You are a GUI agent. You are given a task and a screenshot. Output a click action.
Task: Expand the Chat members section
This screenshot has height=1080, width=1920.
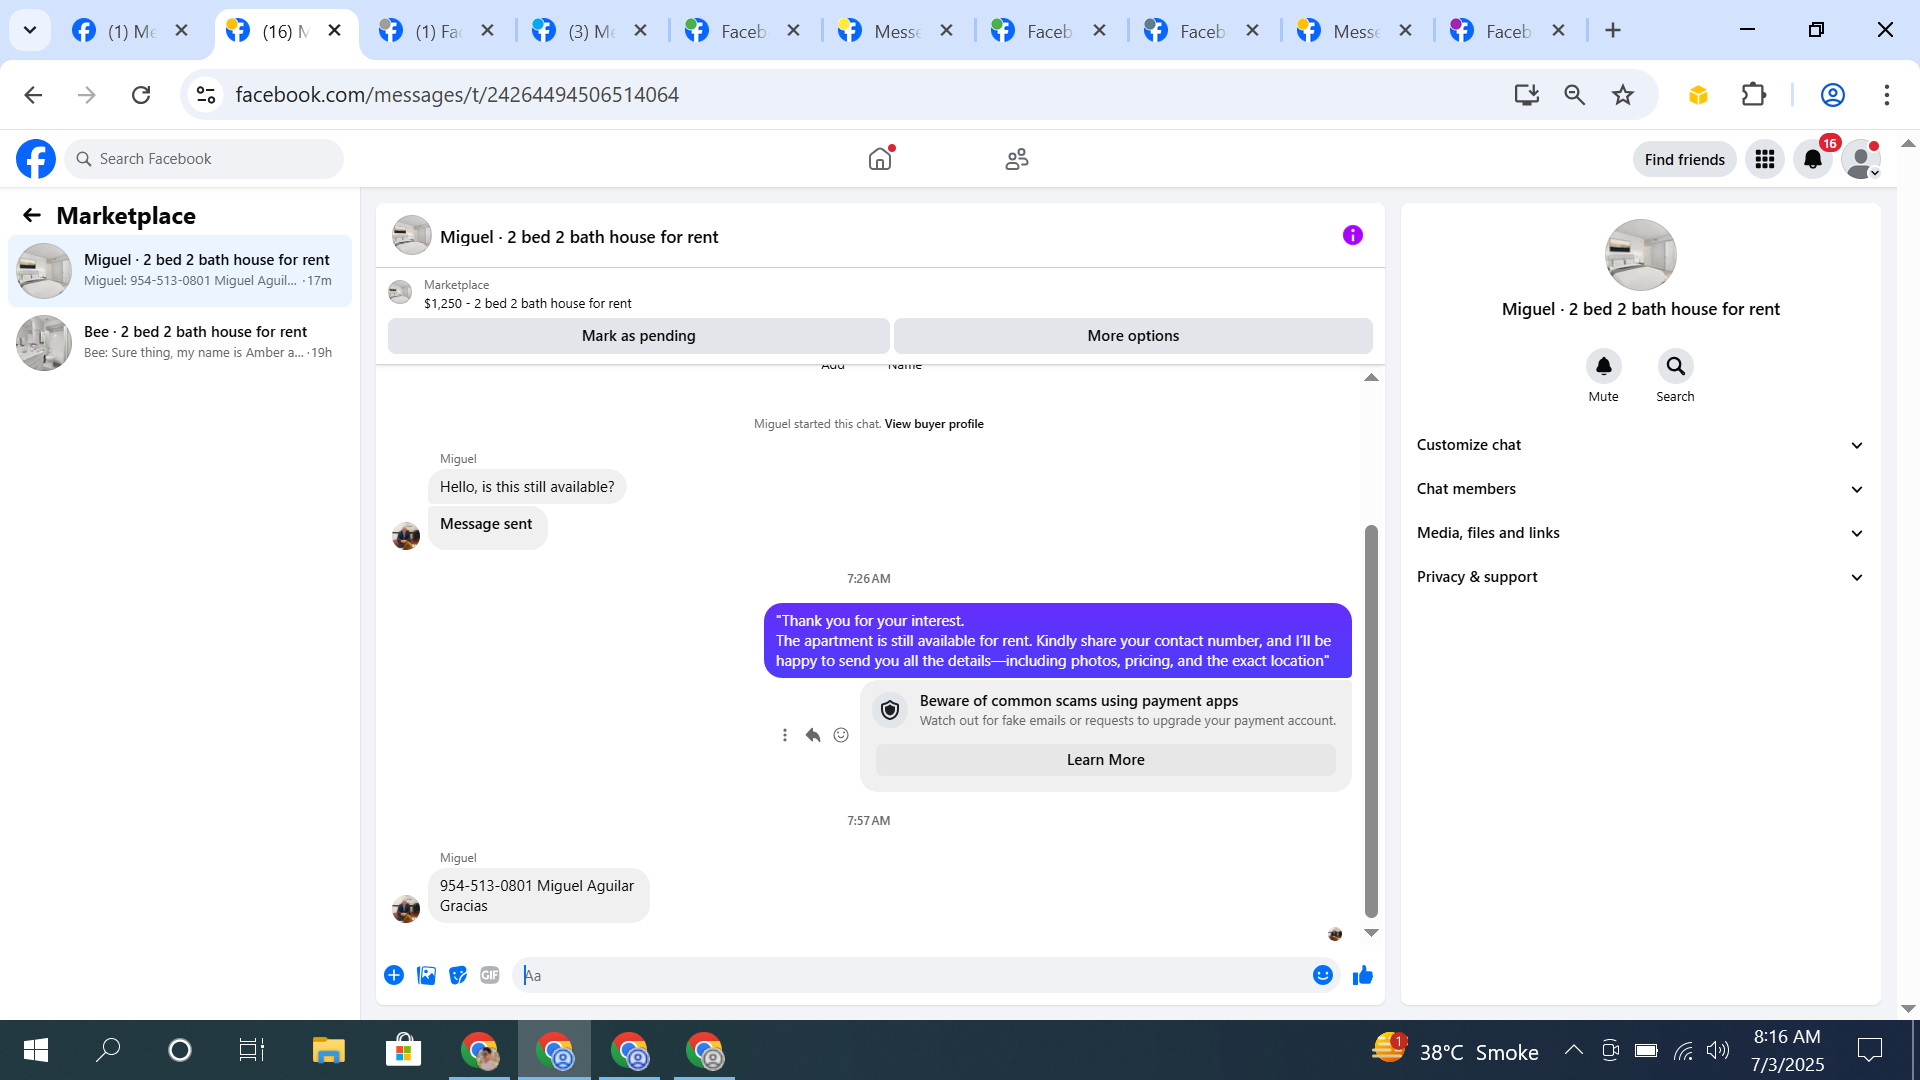pyautogui.click(x=1640, y=489)
